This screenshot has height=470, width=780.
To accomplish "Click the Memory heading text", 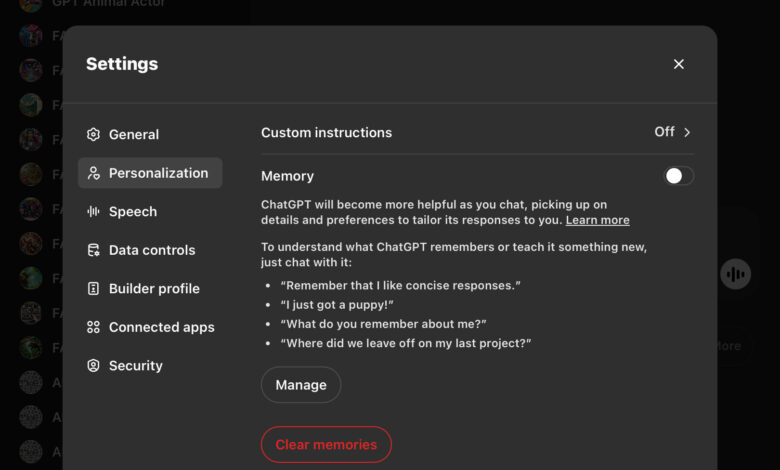I will point(288,176).
